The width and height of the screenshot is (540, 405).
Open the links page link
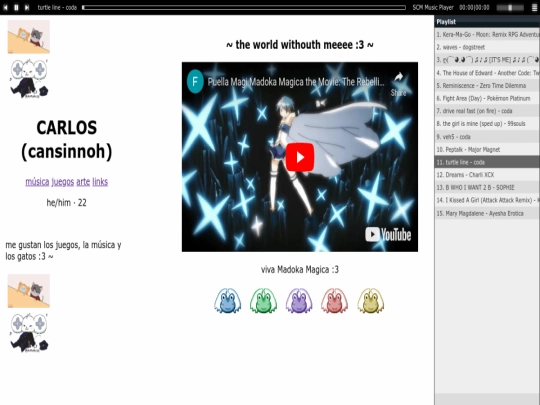(100, 181)
